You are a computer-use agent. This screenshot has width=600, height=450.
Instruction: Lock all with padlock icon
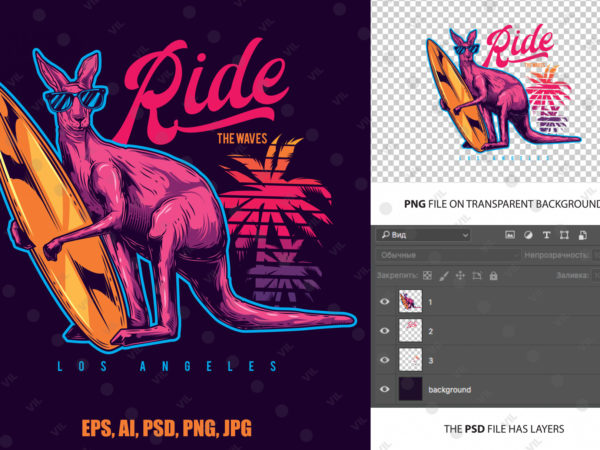click(x=494, y=276)
